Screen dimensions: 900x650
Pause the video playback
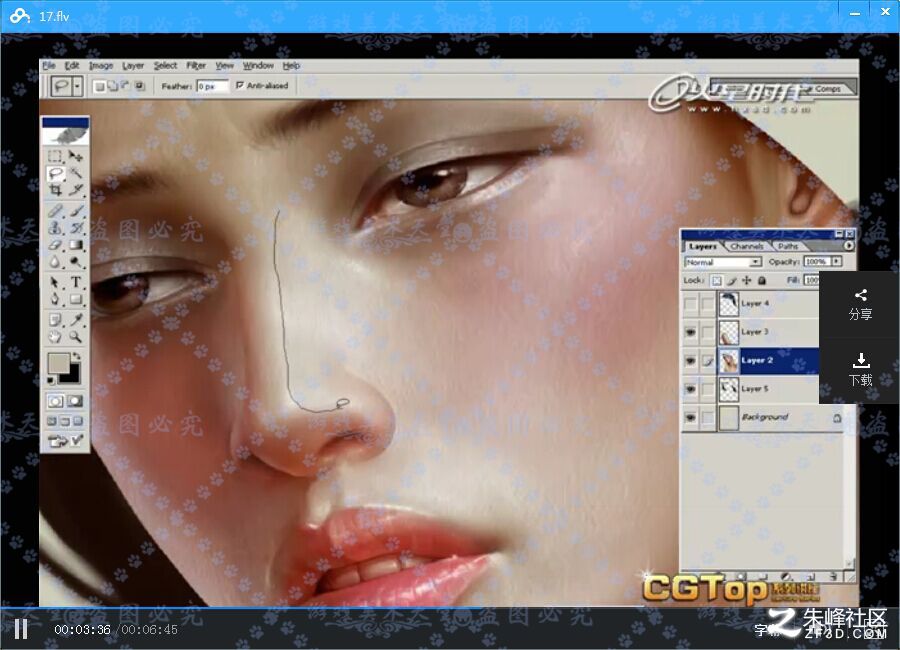21,629
